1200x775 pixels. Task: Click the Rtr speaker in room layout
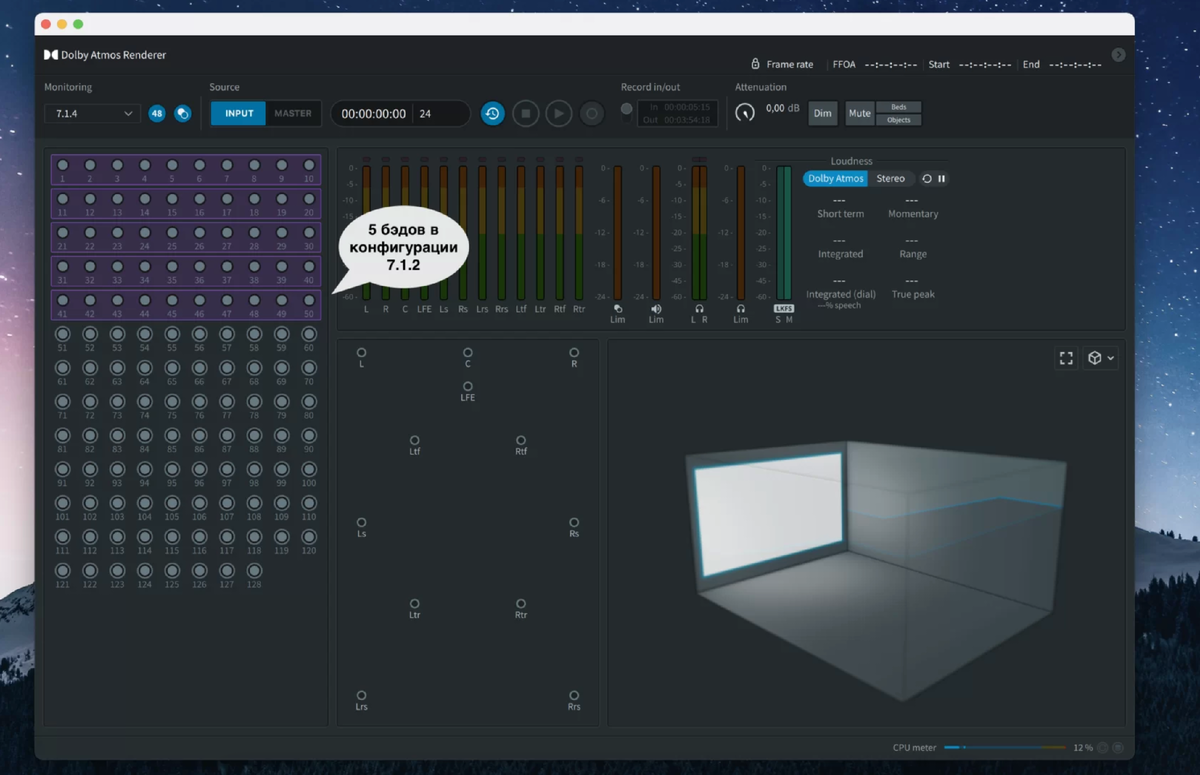point(521,604)
